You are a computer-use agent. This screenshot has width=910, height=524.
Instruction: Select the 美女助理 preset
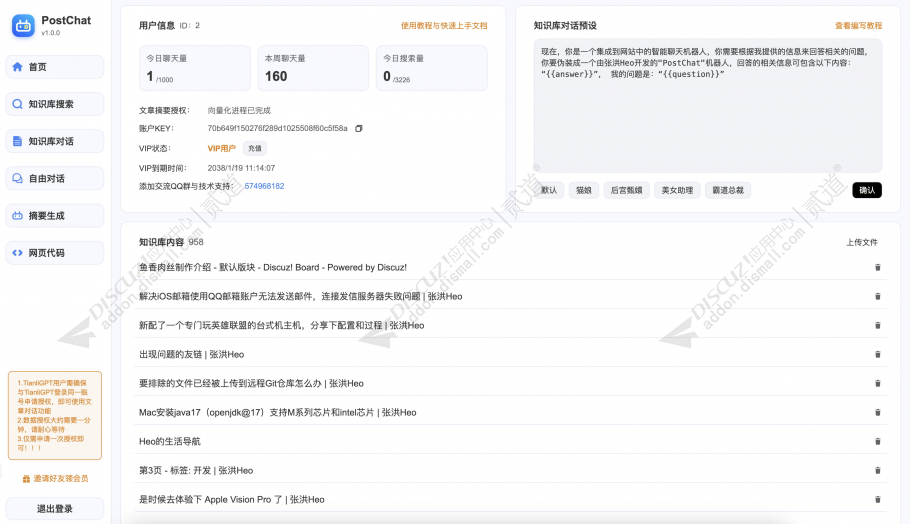(677, 190)
